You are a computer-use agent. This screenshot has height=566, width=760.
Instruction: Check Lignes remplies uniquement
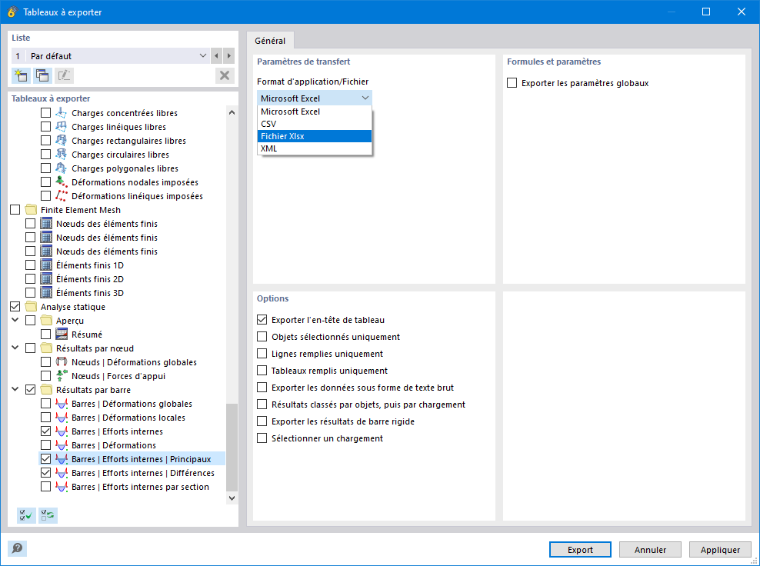pyautogui.click(x=262, y=354)
